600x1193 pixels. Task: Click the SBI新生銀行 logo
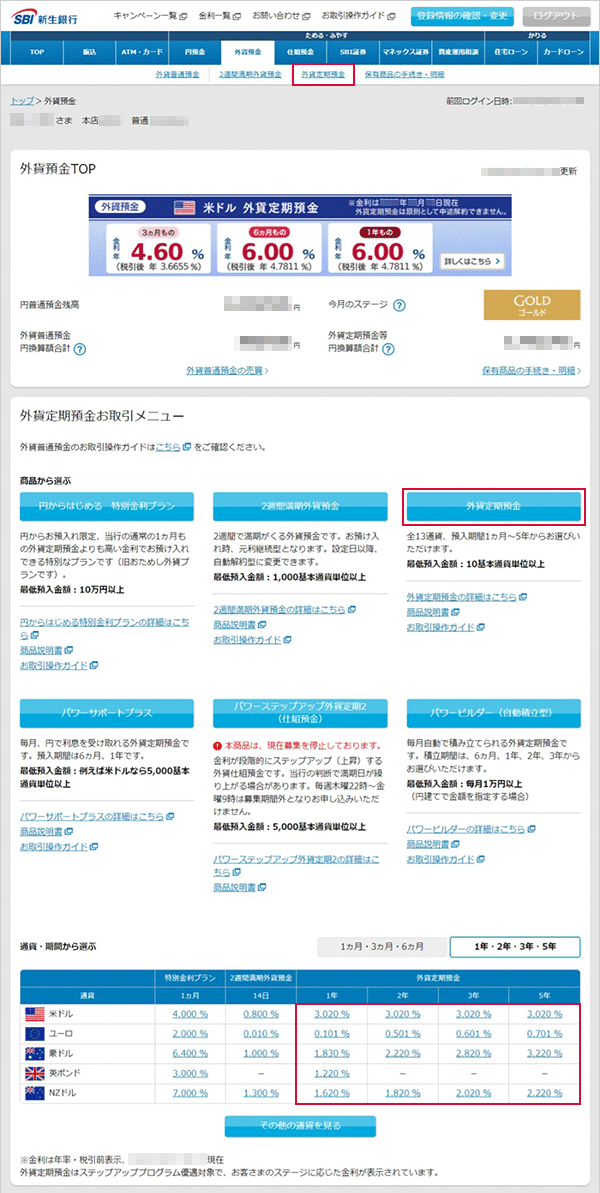coord(45,17)
